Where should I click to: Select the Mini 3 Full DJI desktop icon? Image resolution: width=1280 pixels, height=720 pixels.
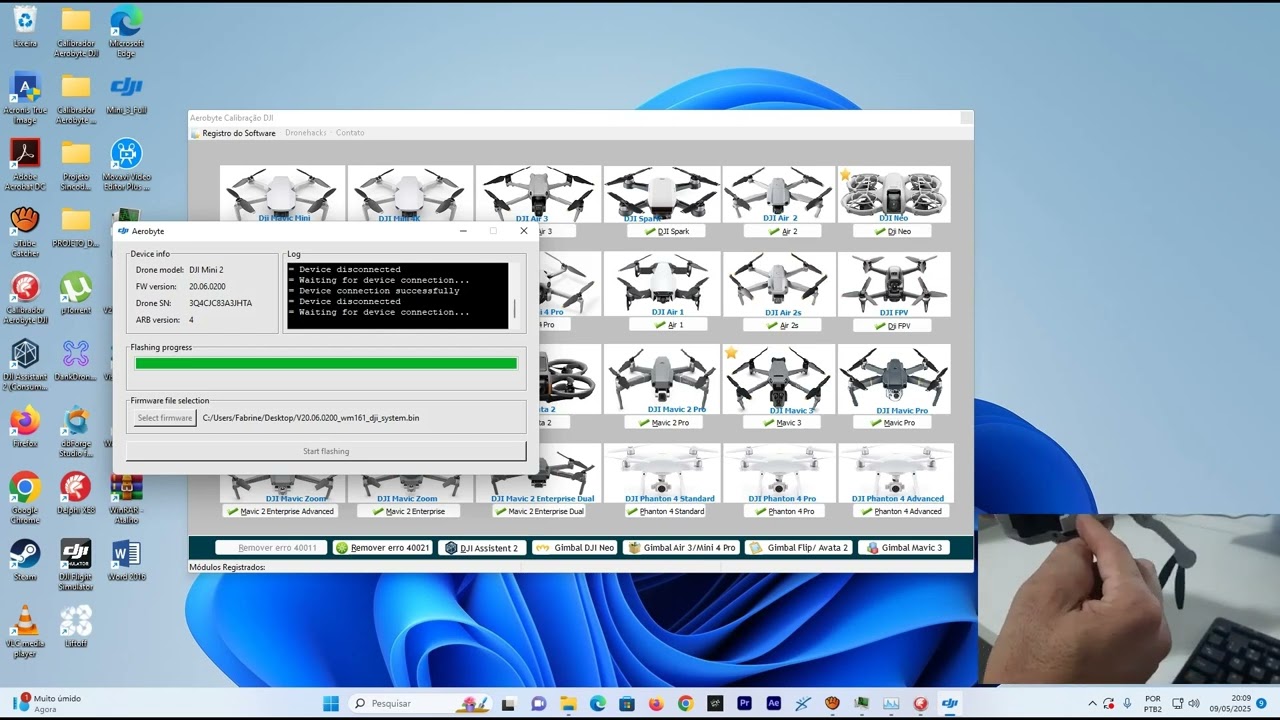pos(126,94)
